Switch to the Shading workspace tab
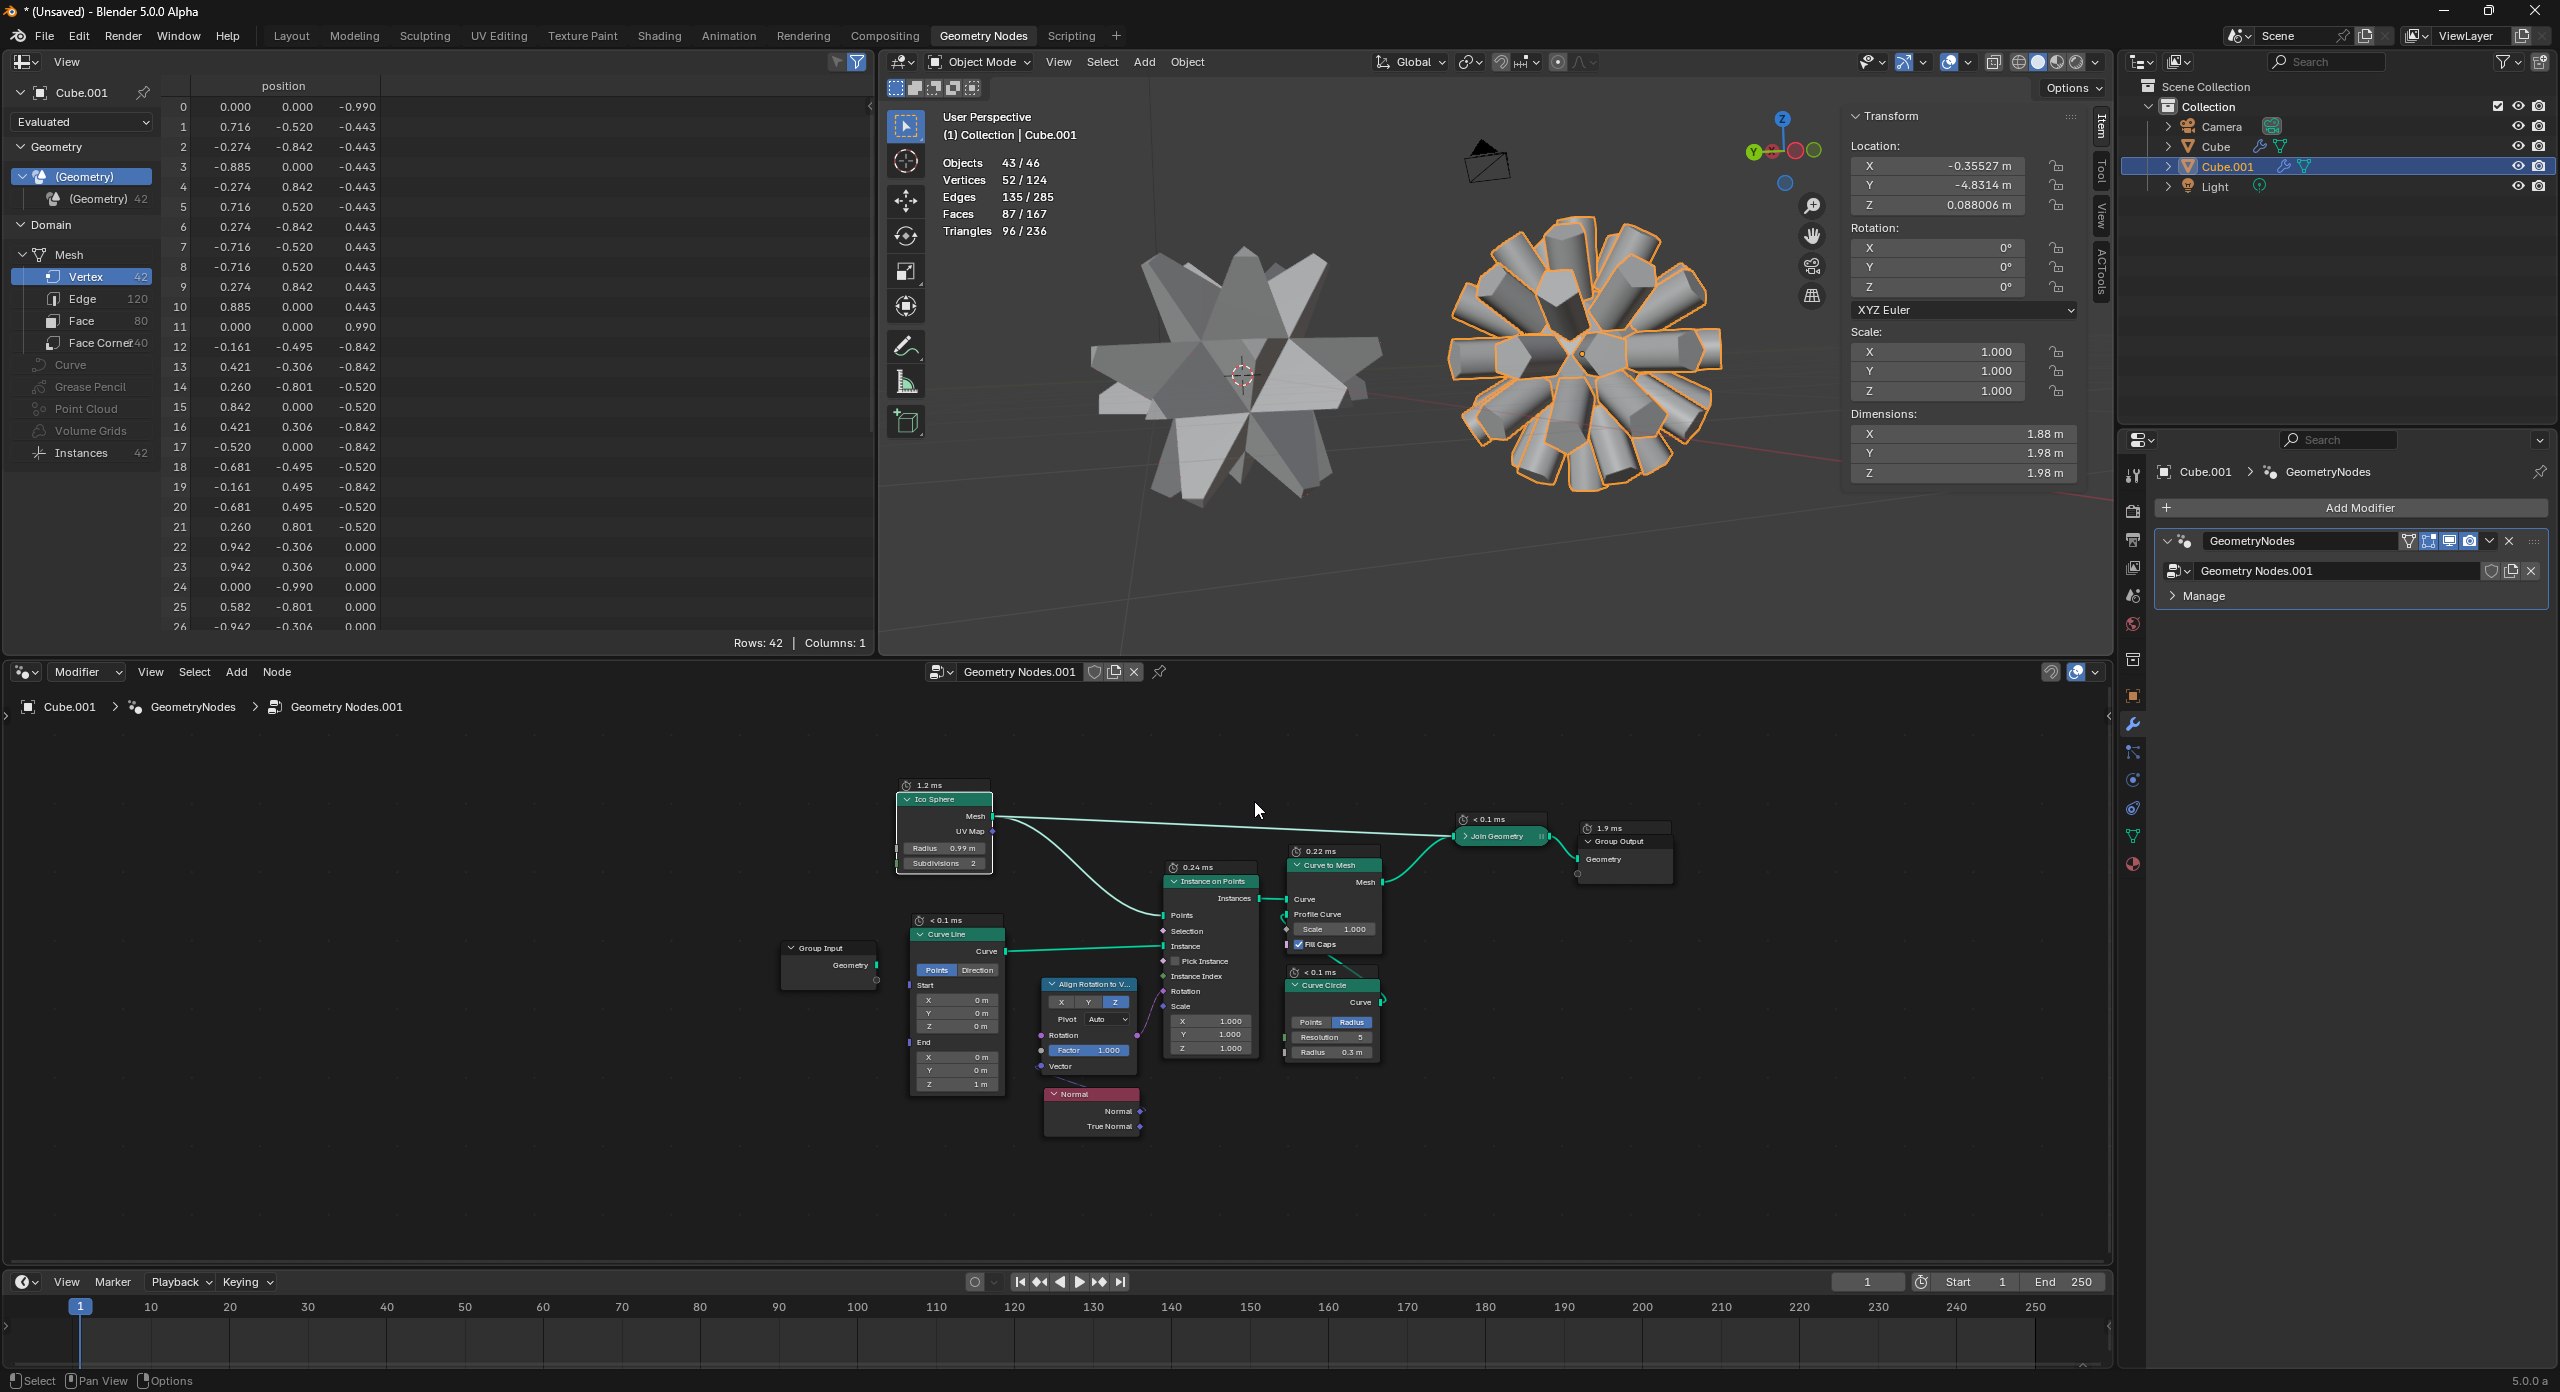This screenshot has height=1392, width=2560. [659, 36]
